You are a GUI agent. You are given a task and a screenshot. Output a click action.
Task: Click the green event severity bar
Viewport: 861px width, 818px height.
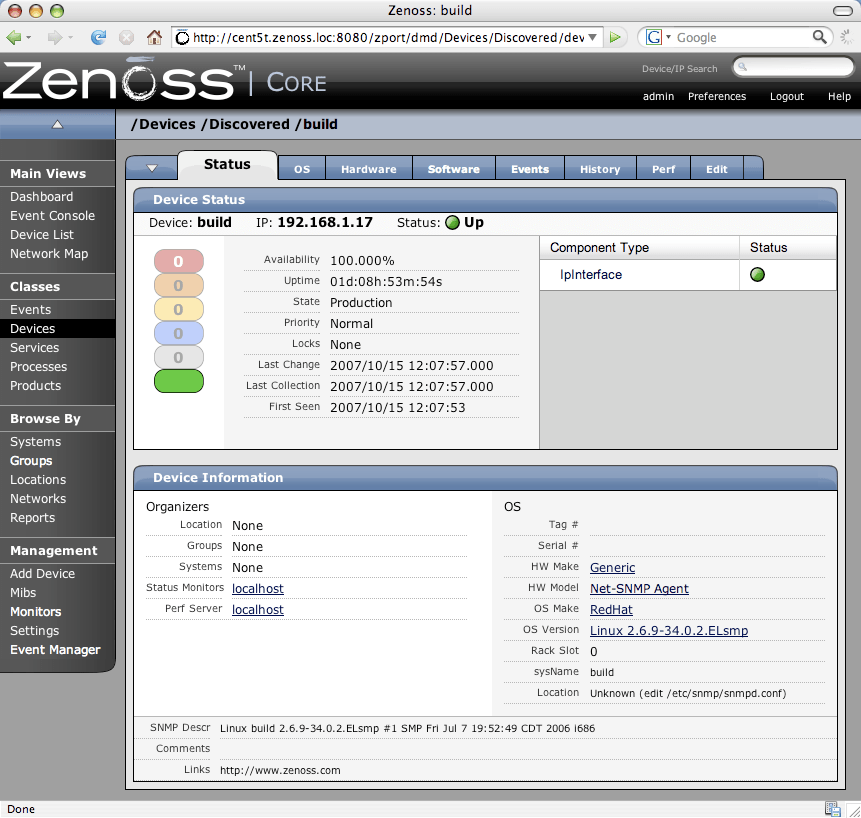(179, 381)
